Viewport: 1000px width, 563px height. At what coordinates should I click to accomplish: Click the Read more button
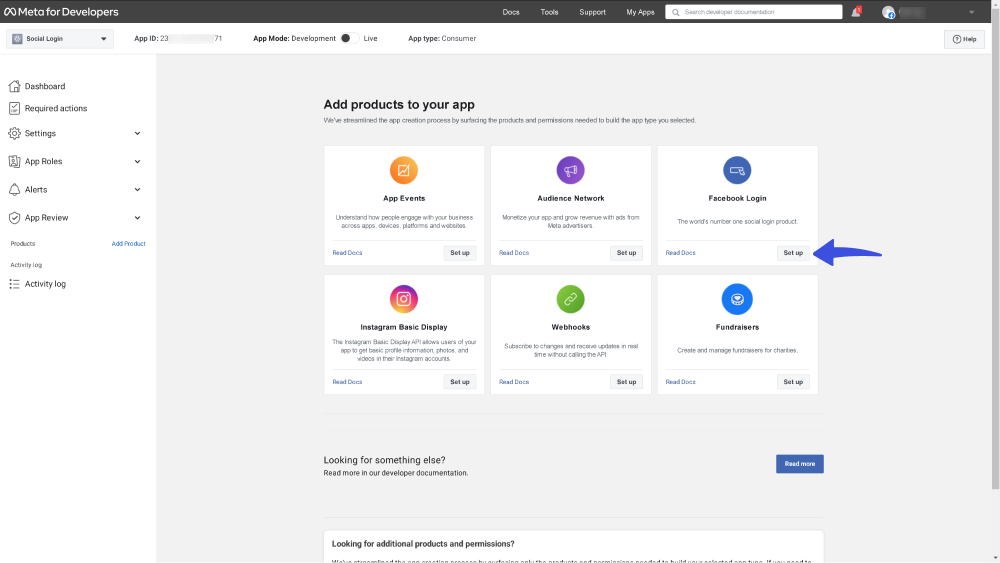pyautogui.click(x=800, y=464)
